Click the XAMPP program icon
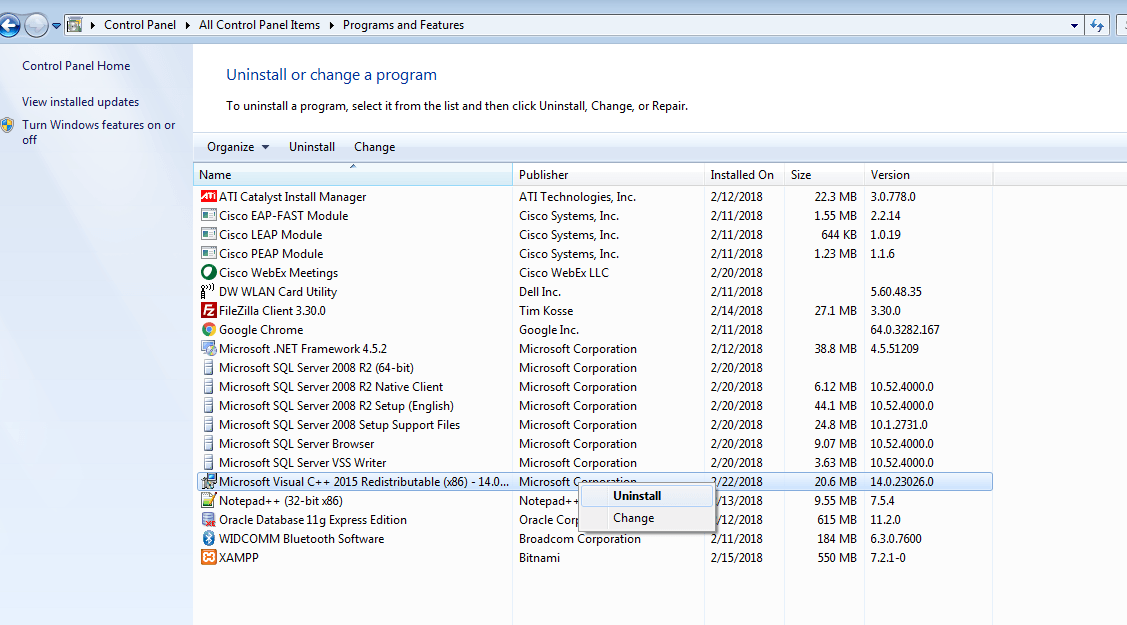 pyautogui.click(x=208, y=558)
